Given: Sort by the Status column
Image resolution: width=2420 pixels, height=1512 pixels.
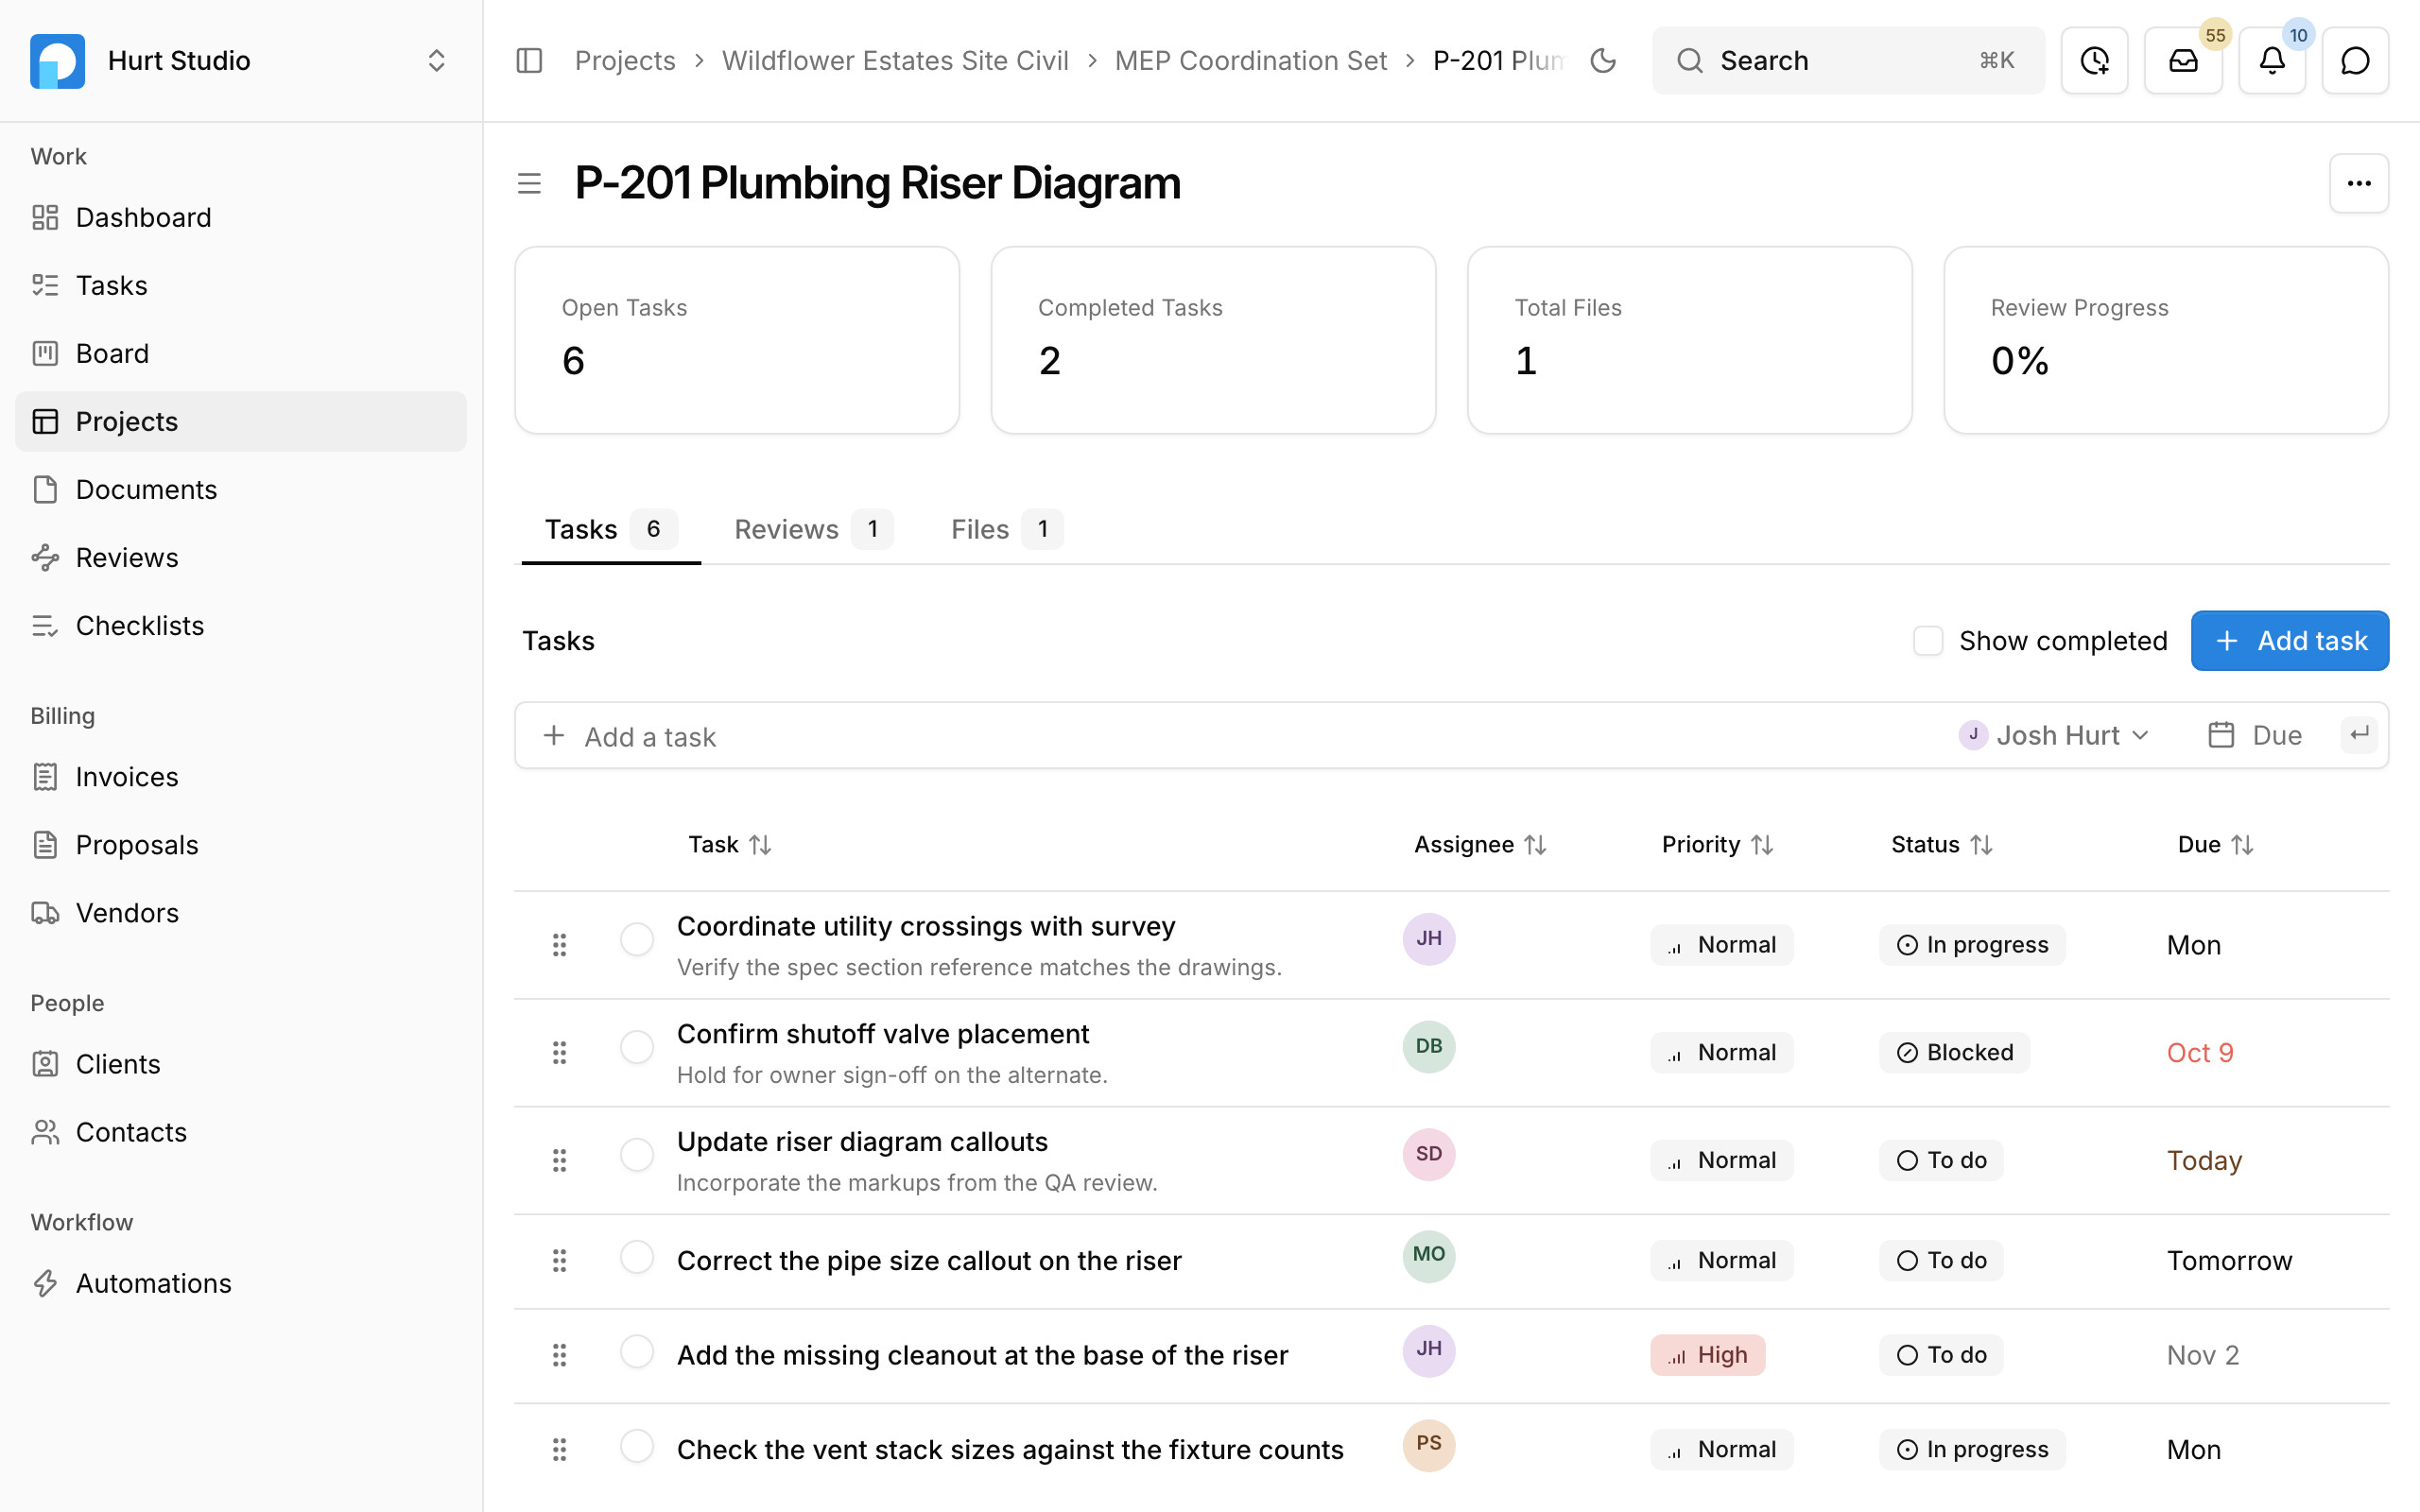Looking at the screenshot, I should [1941, 845].
